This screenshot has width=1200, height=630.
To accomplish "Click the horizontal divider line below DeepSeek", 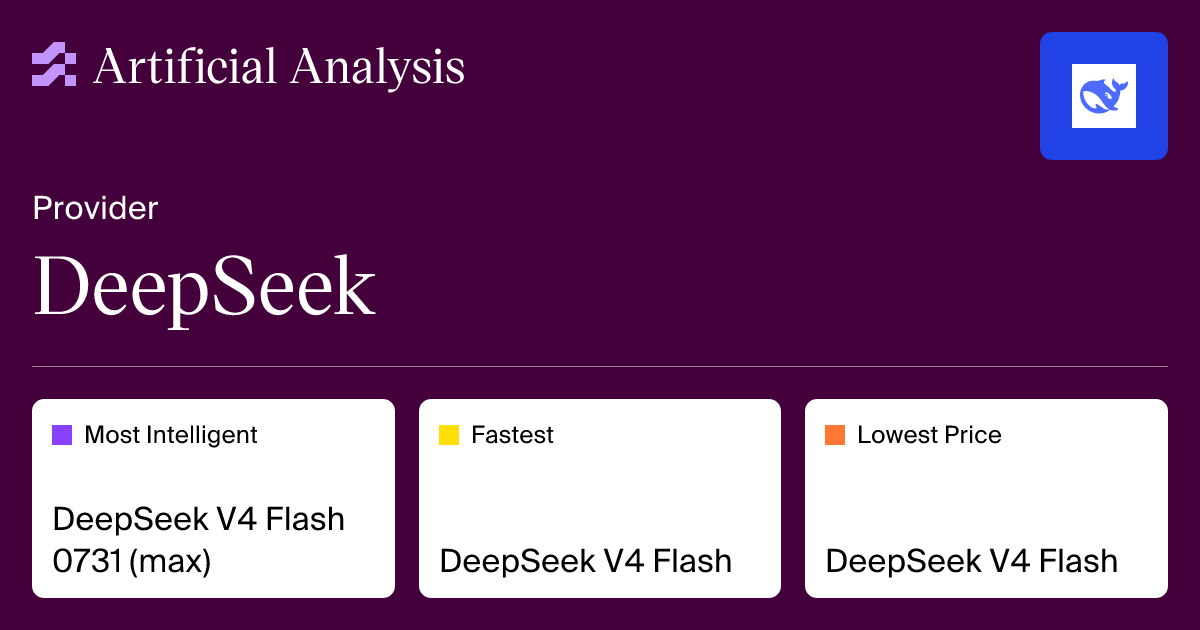I will pos(600,366).
